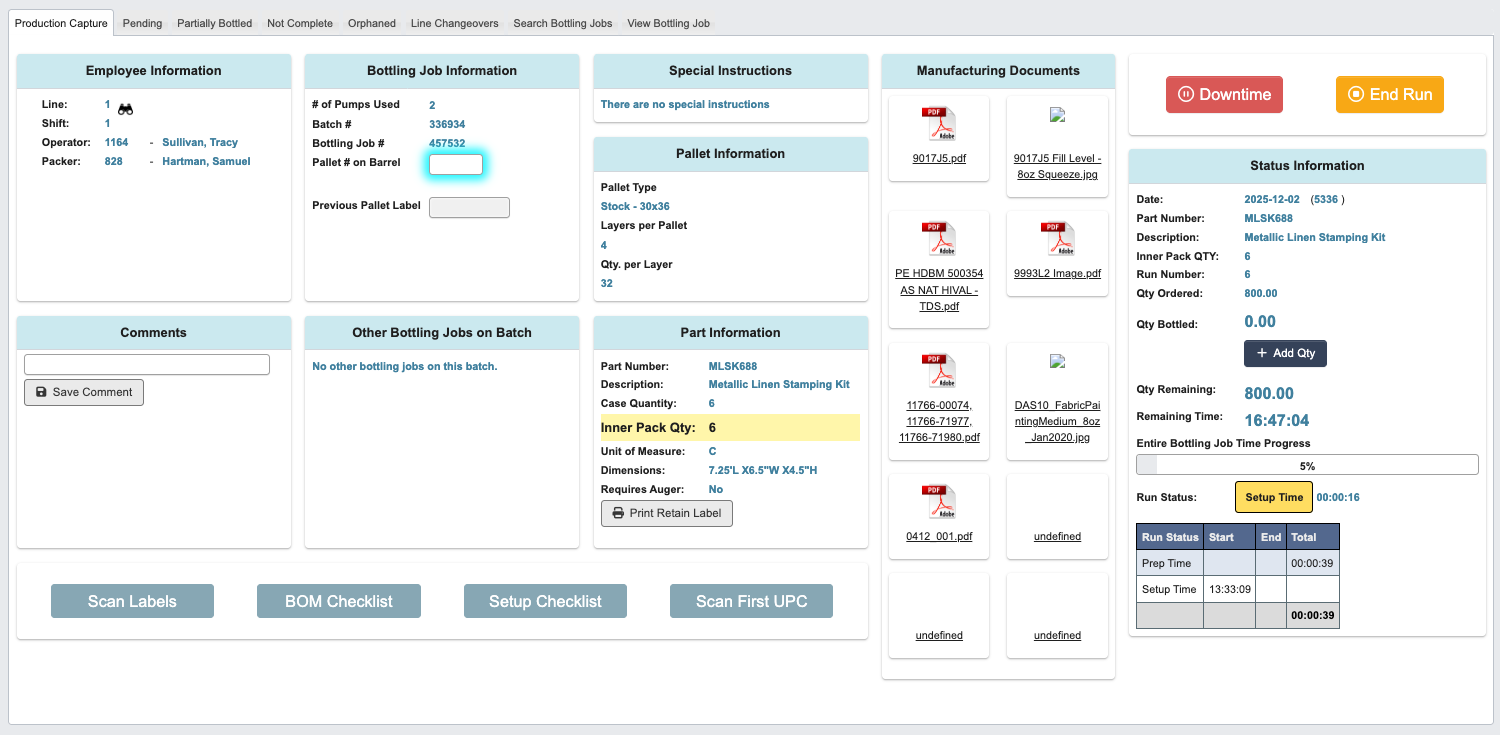The image size is (1500, 735).
Task: Open 9017J5 Fill Level - 8oz Squeeze.jpg link
Action: (1057, 166)
